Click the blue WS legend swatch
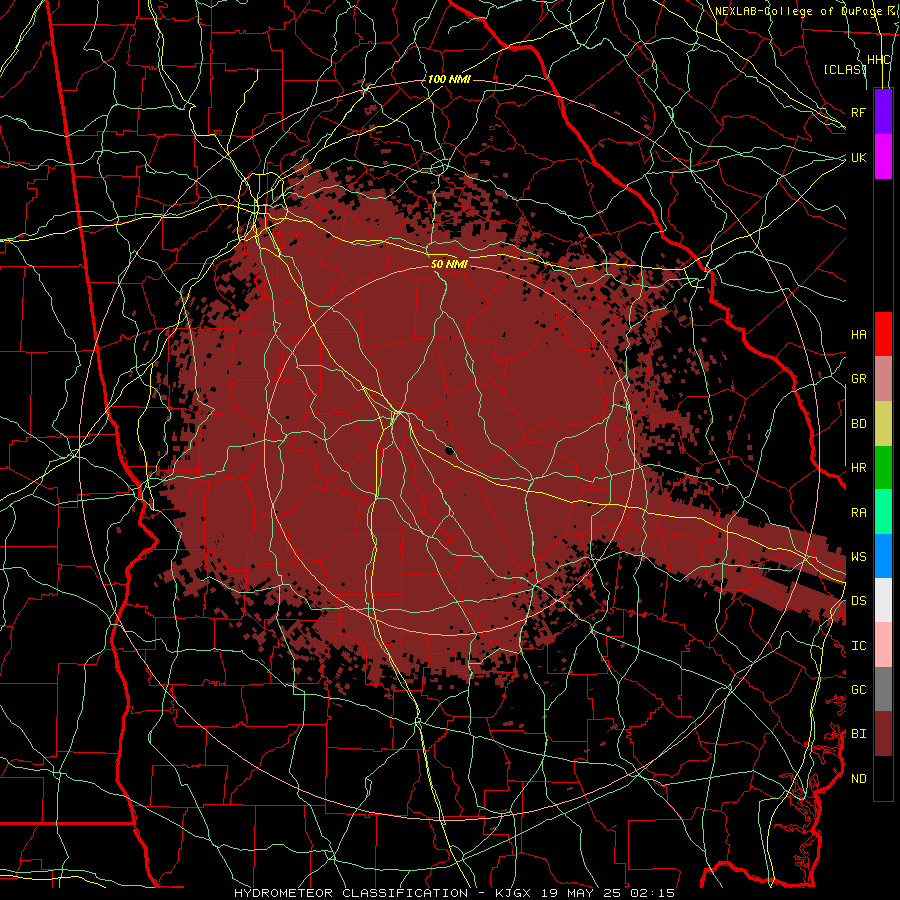 tap(883, 556)
